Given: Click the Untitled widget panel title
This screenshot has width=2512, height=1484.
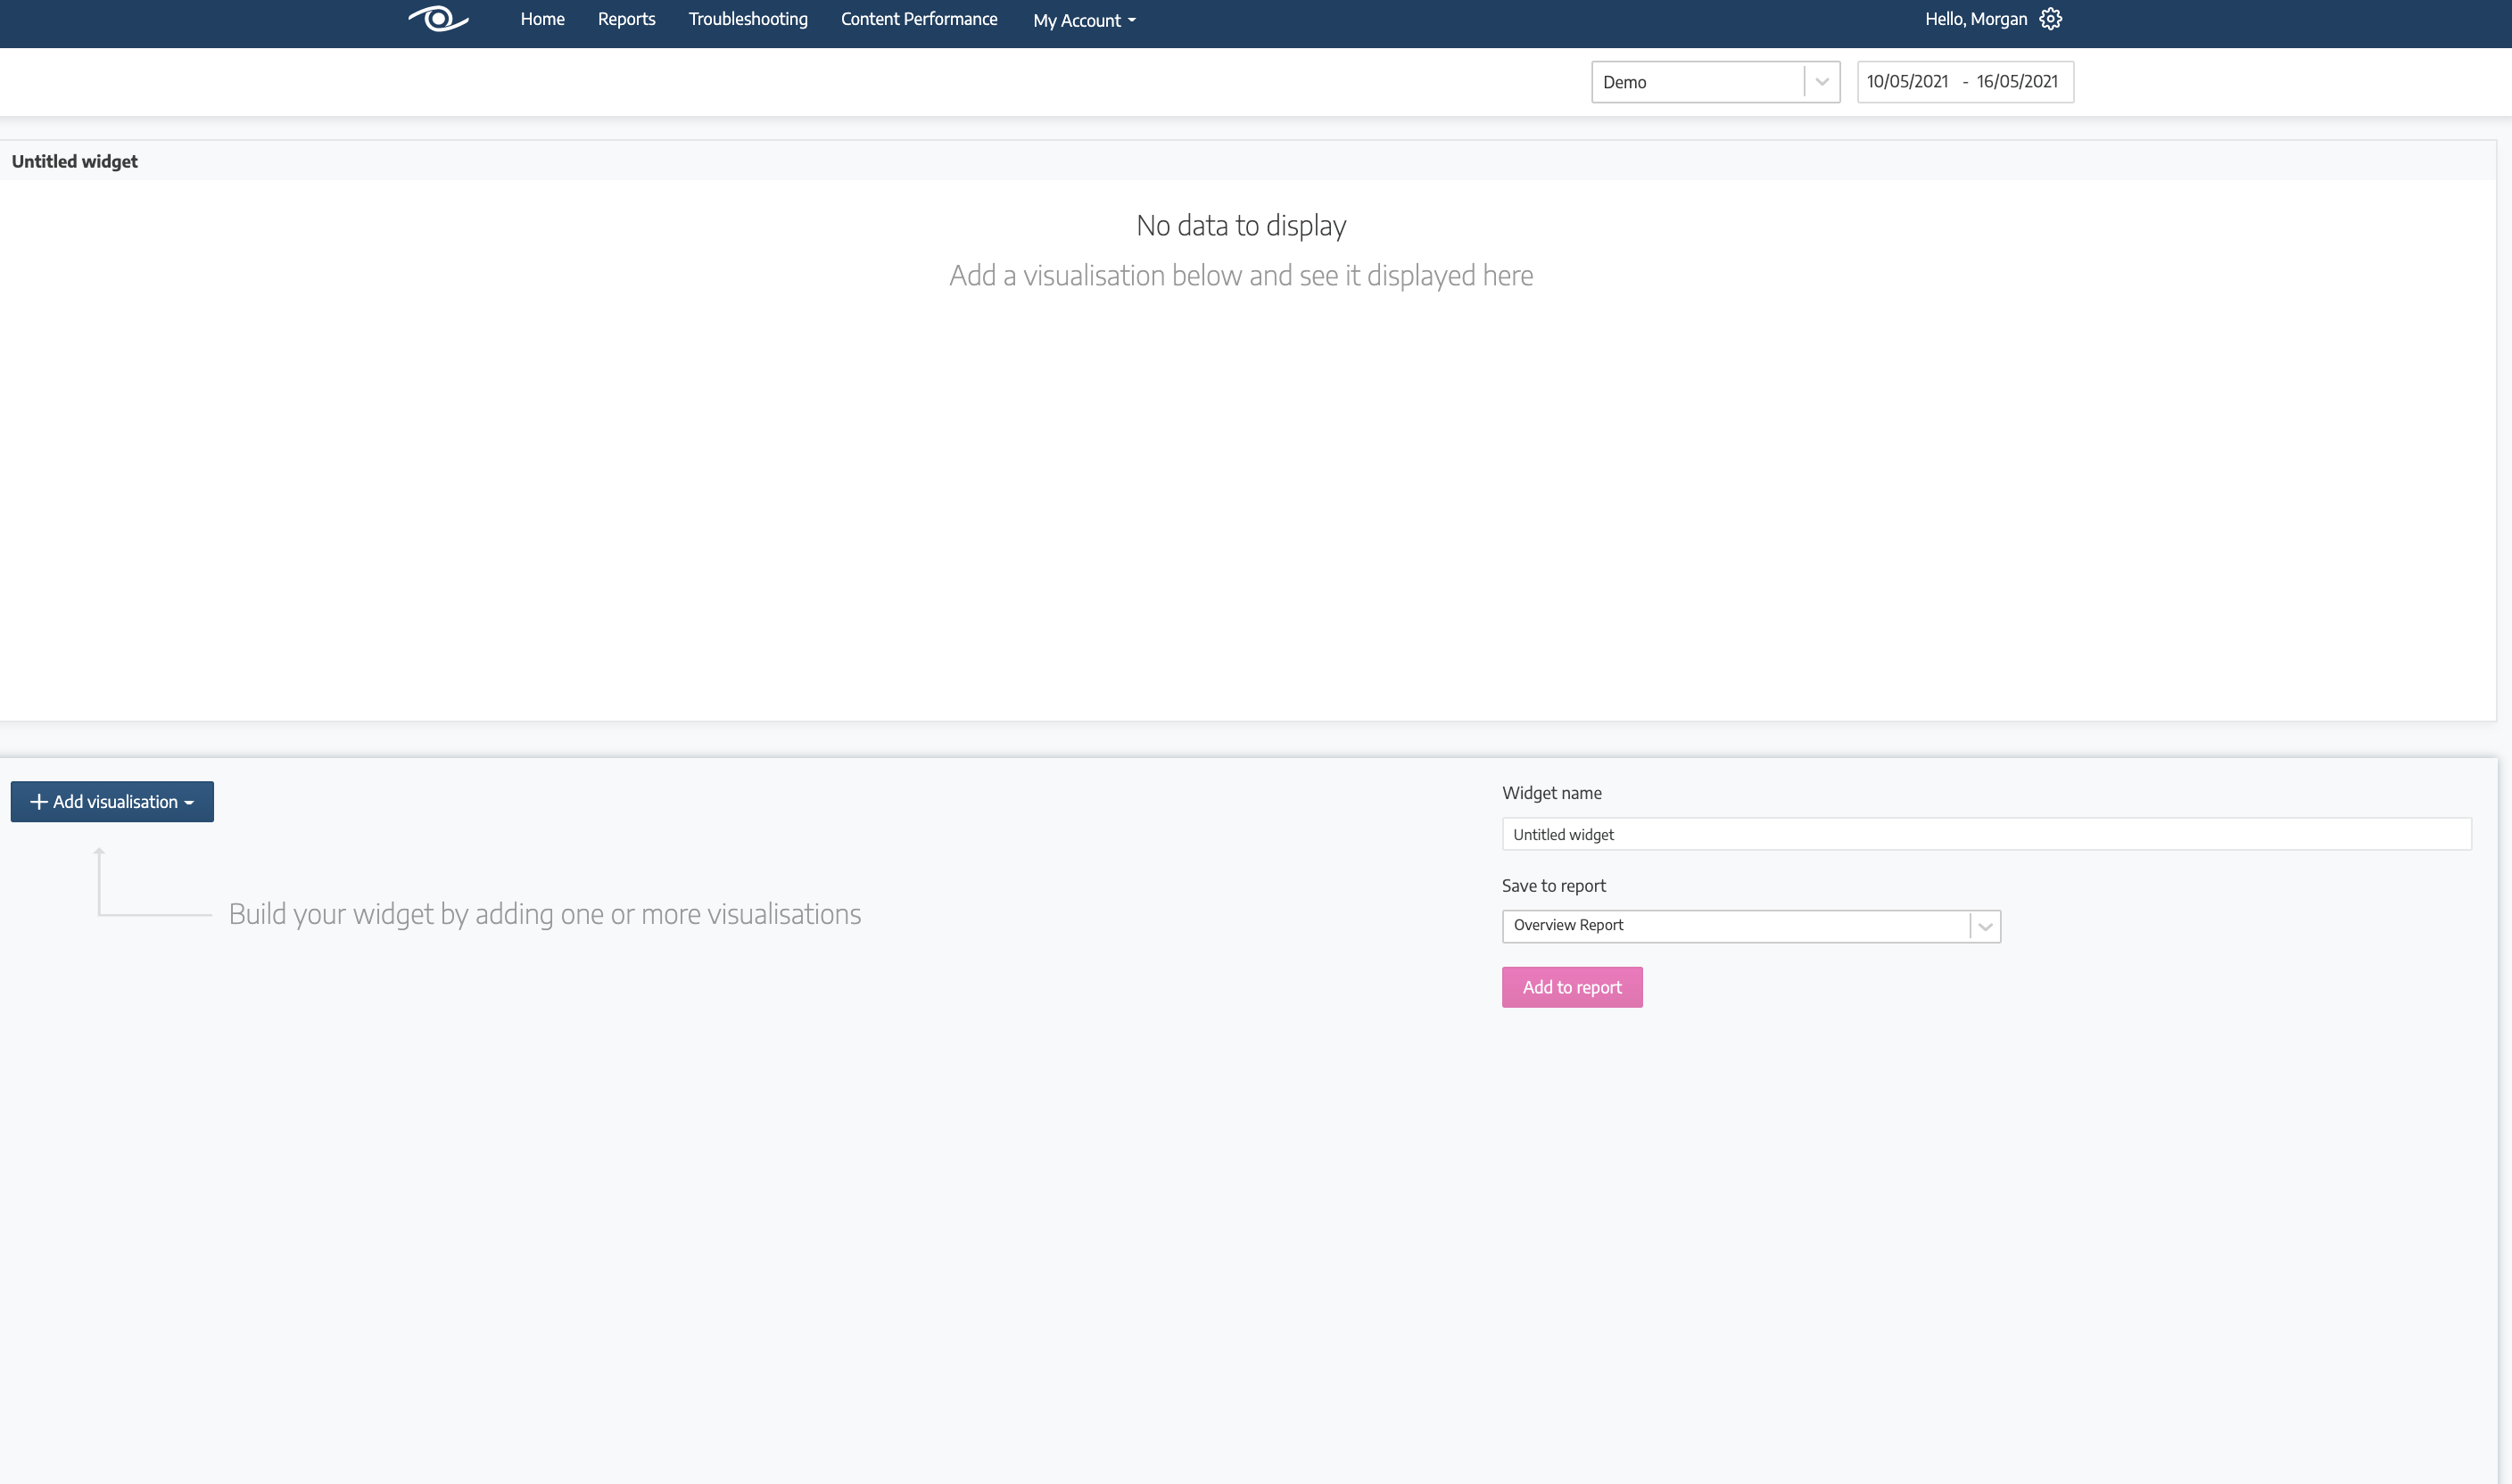Looking at the screenshot, I should point(75,161).
